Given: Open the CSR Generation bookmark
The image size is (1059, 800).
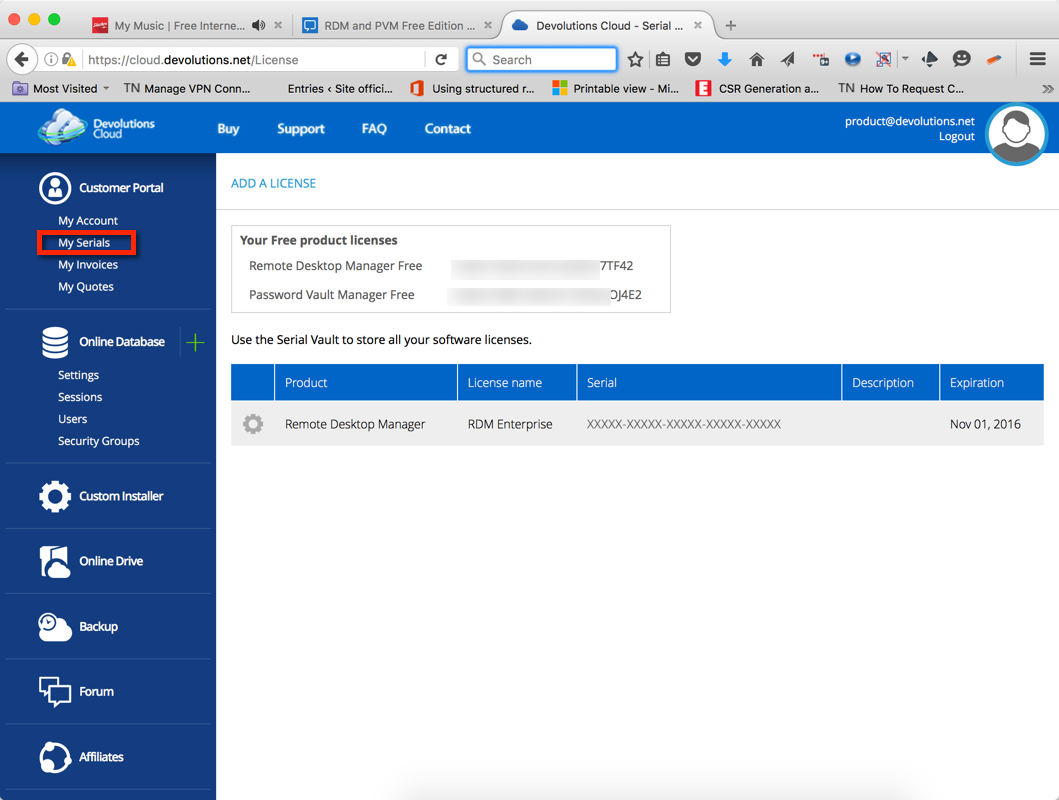Looking at the screenshot, I should (x=757, y=88).
